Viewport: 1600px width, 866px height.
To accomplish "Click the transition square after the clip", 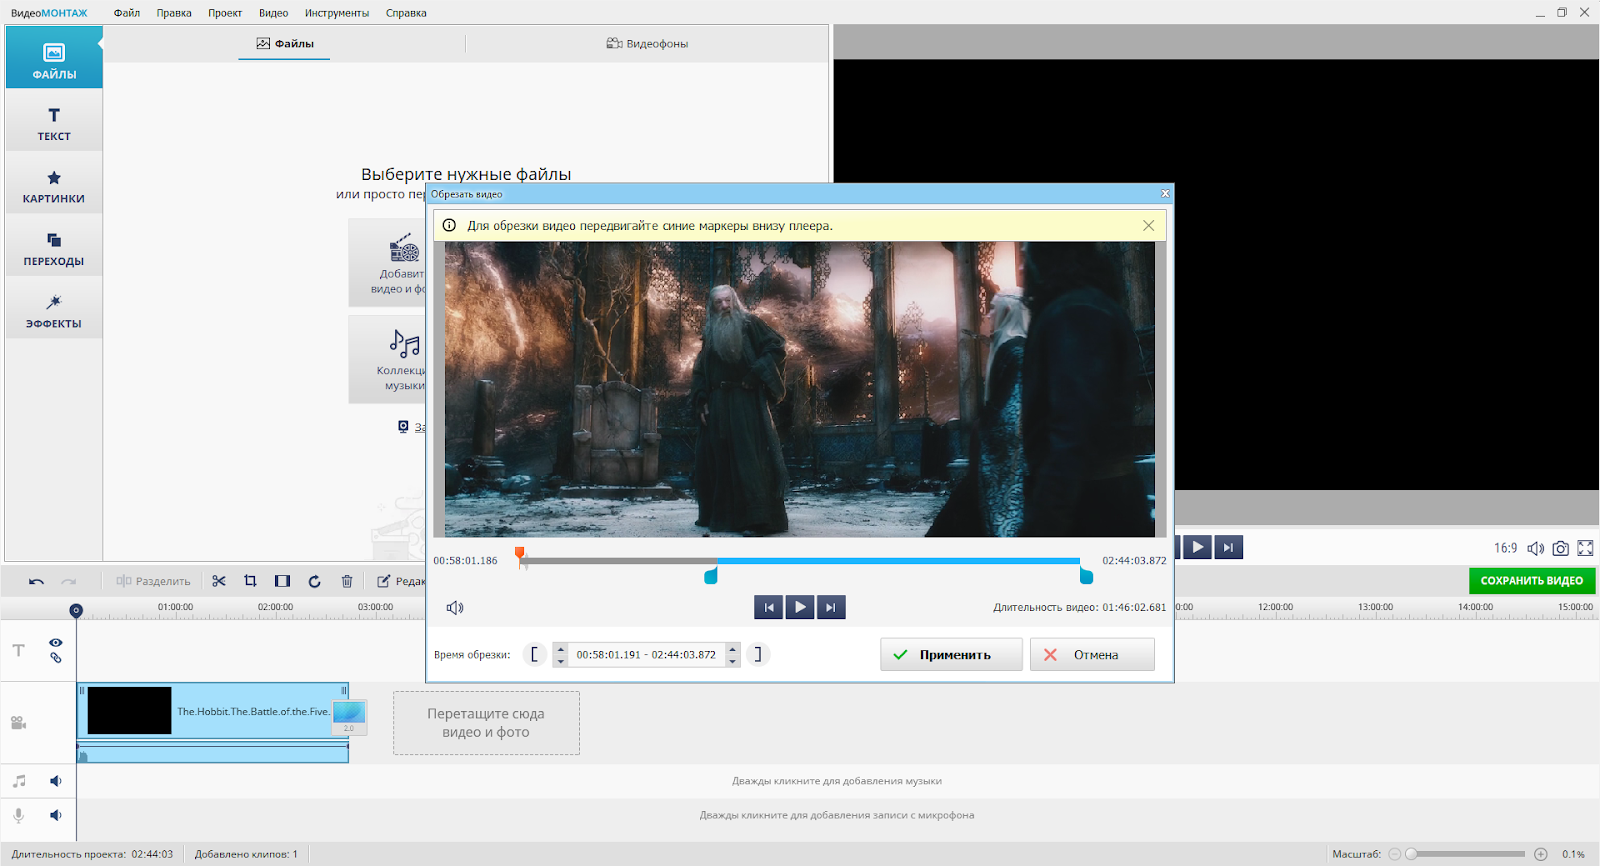I will click(349, 717).
